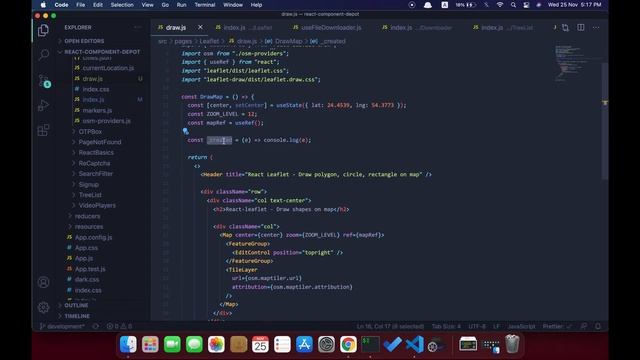This screenshot has height=360, width=640.
Task: Click the Prettier status item
Action: tap(557, 326)
